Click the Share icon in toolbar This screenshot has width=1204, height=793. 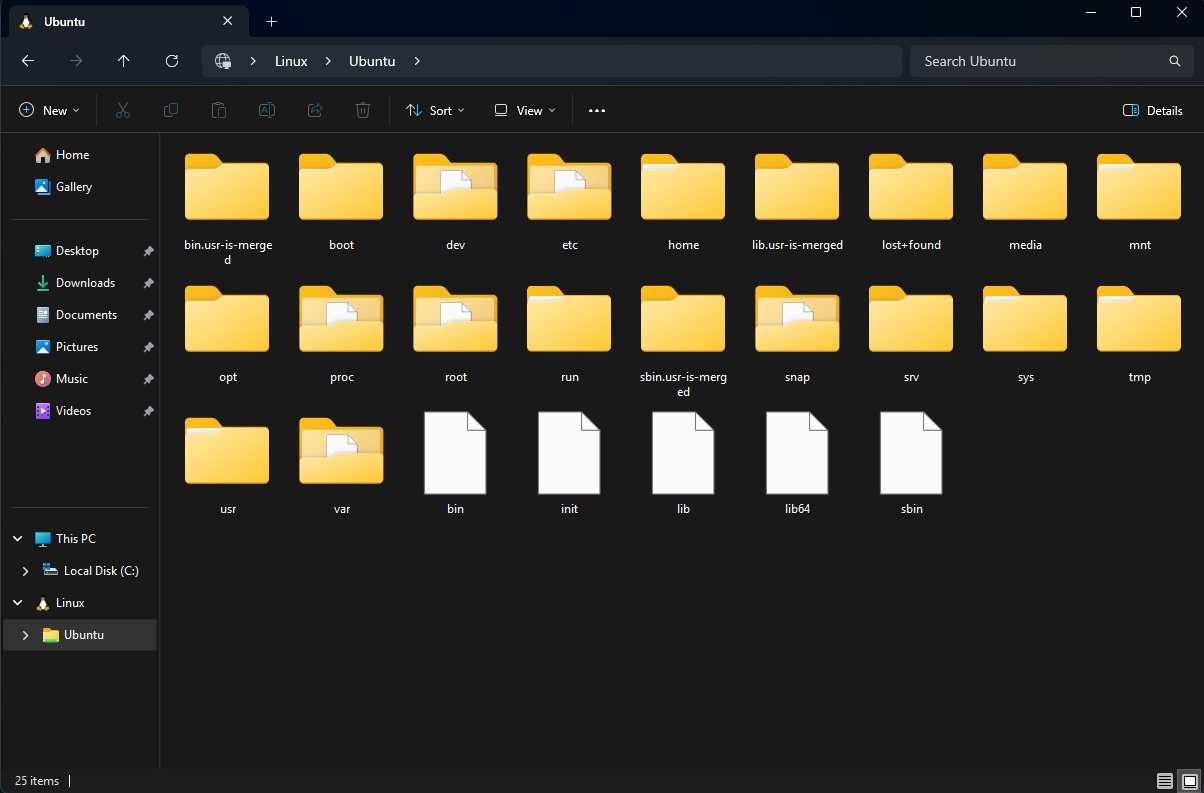pyautogui.click(x=315, y=111)
